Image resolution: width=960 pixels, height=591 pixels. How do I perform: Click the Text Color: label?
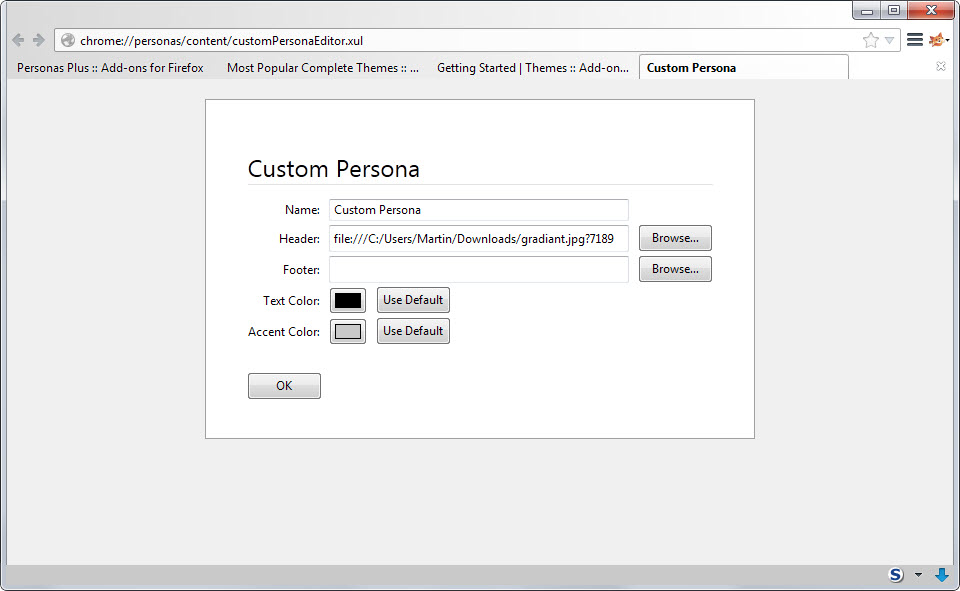[x=291, y=301]
